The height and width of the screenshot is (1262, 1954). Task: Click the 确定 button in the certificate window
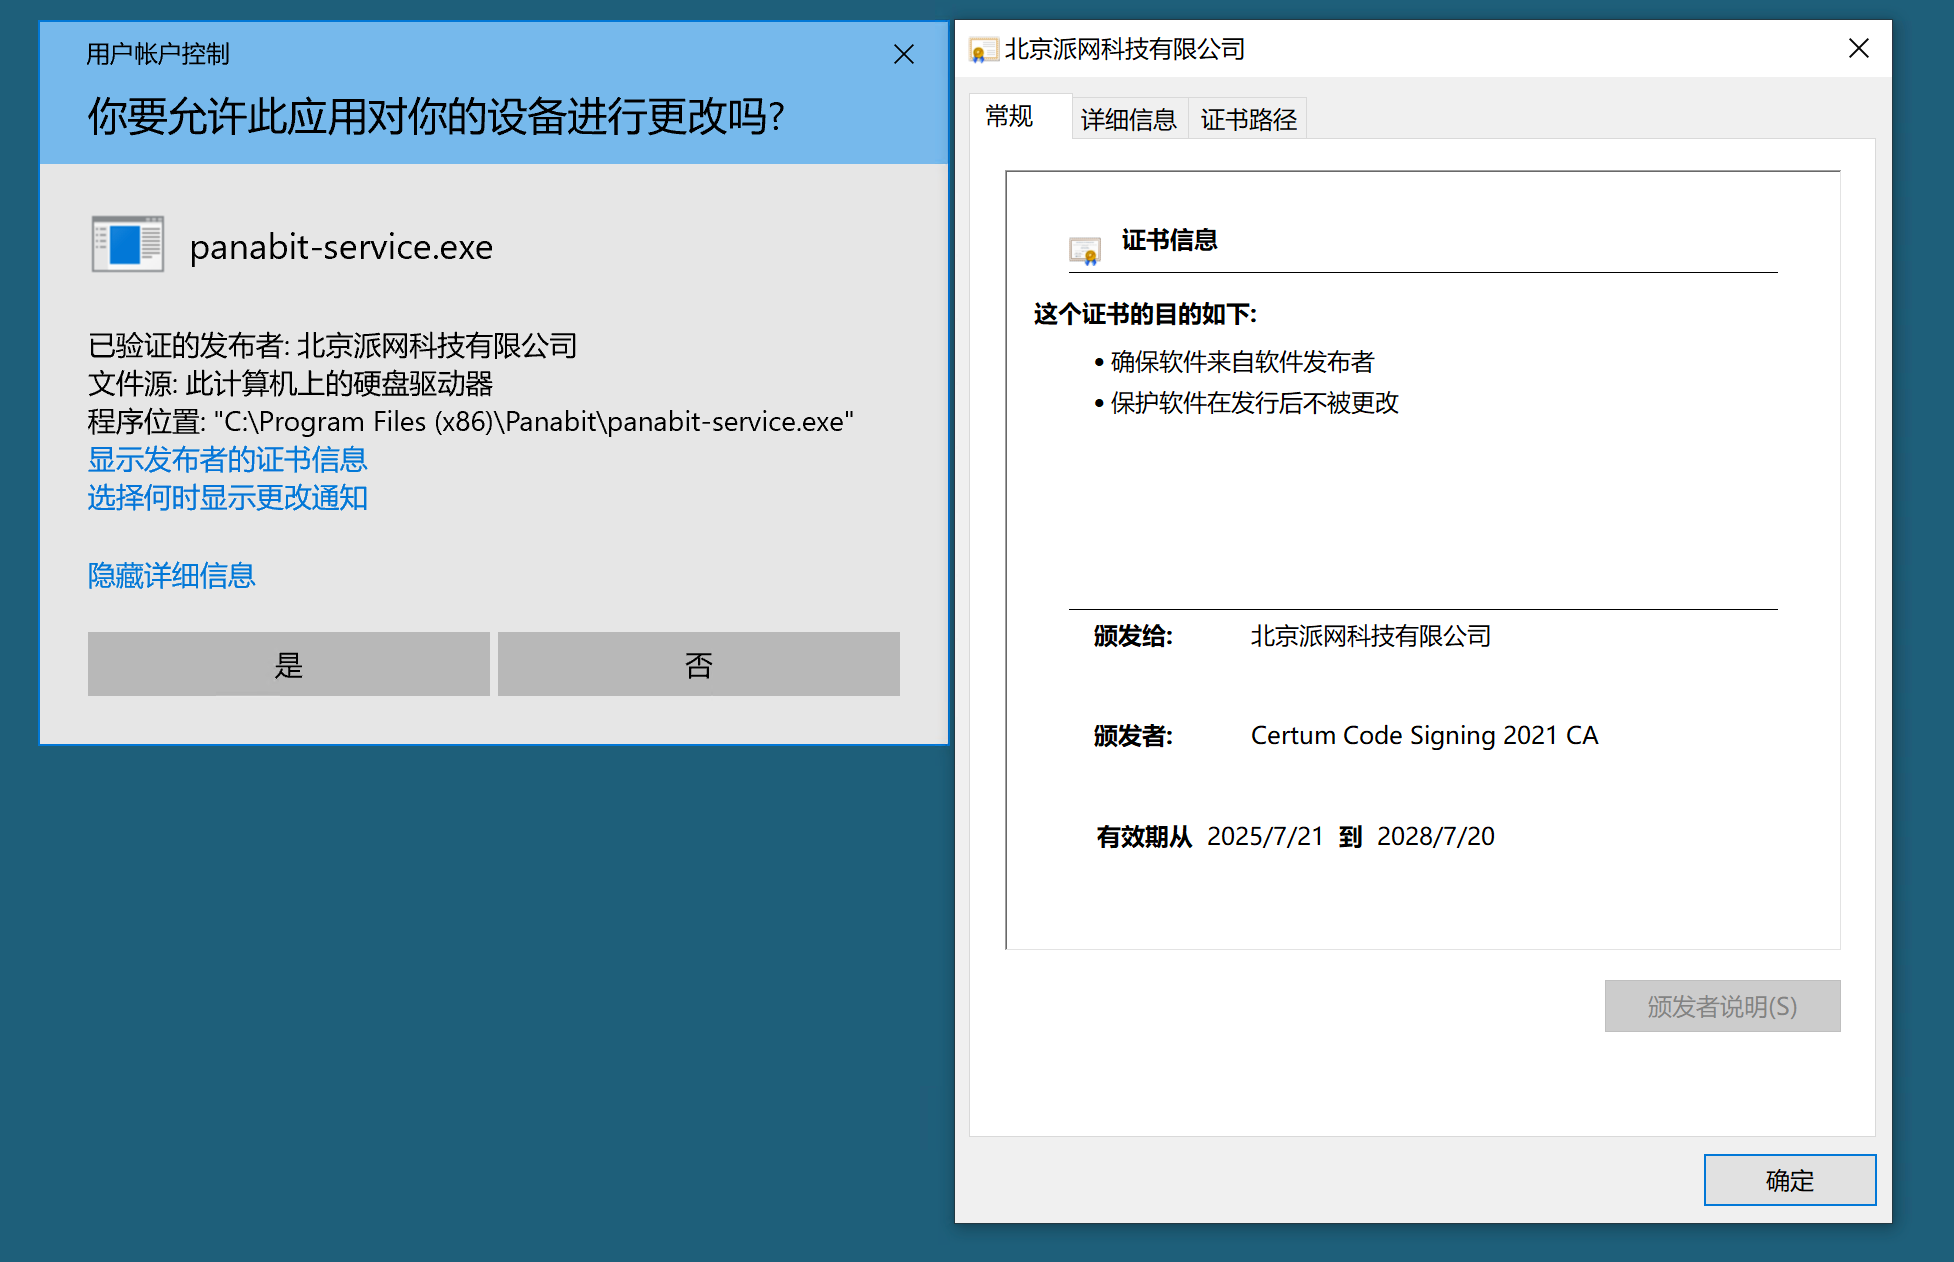click(1790, 1180)
